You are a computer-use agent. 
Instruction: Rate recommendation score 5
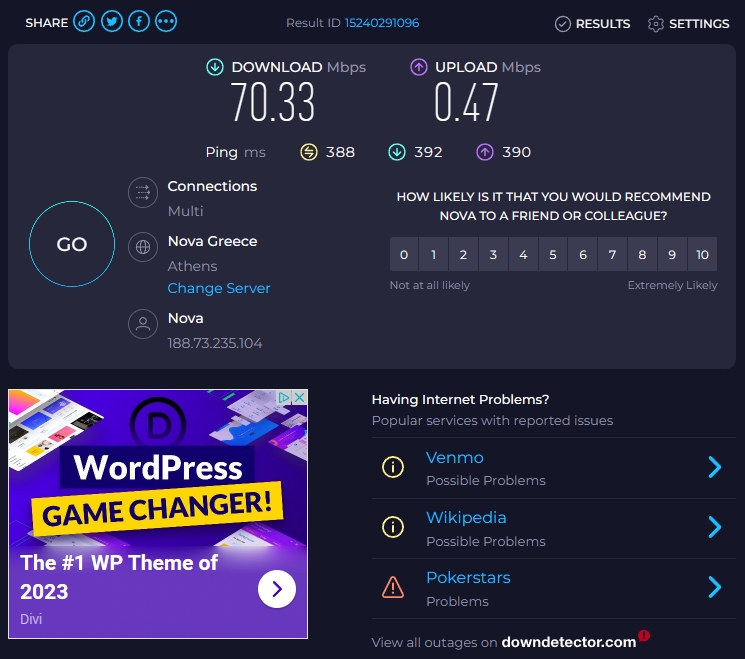coord(553,254)
